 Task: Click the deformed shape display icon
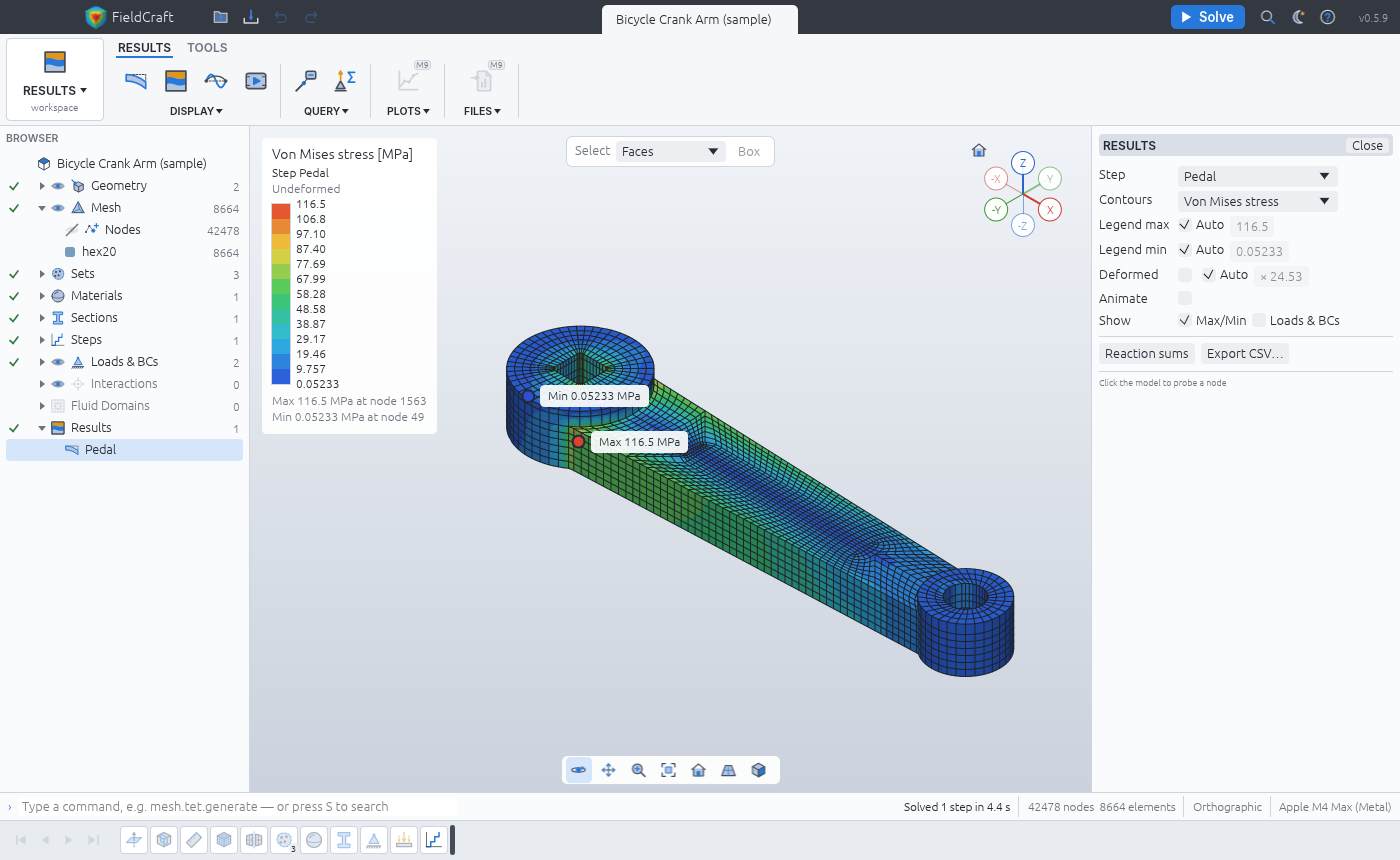tap(136, 81)
